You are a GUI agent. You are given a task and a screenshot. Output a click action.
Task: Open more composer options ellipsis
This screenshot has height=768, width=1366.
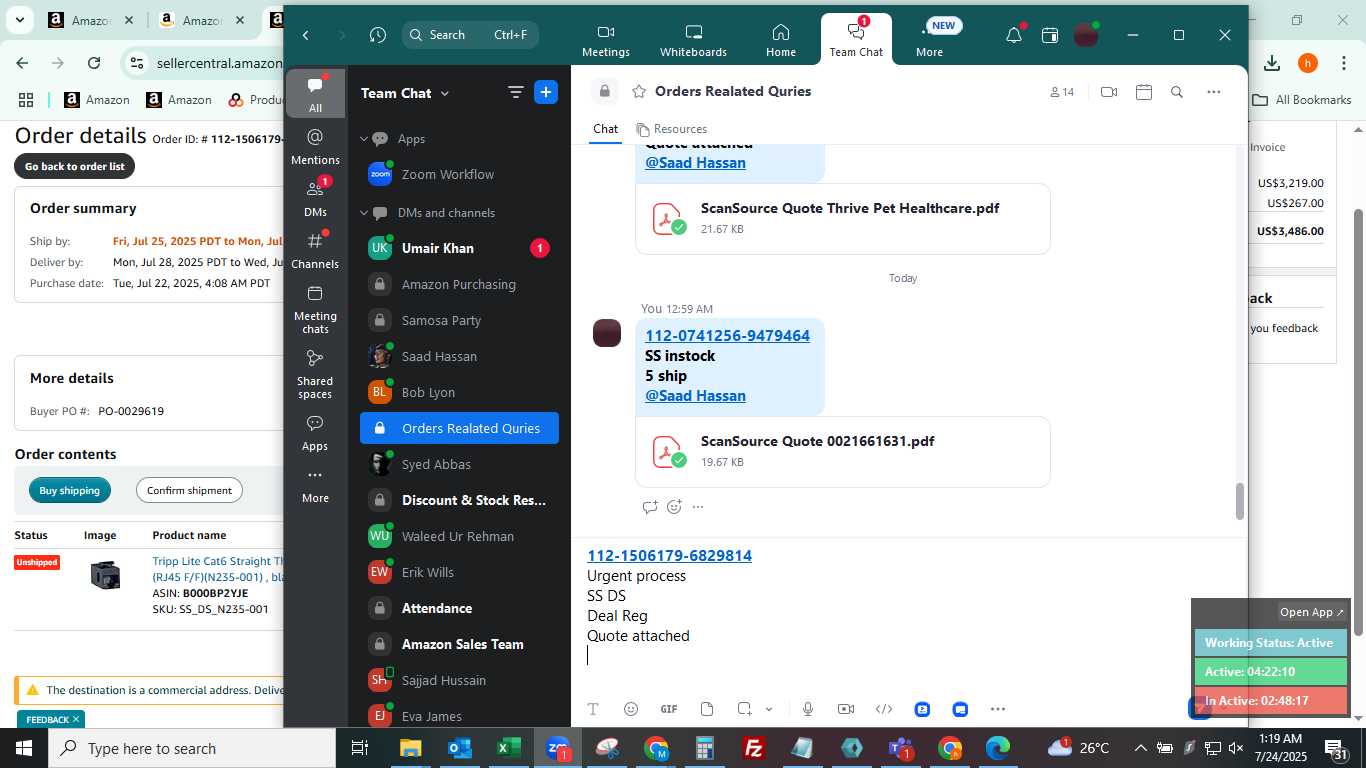[x=998, y=709]
